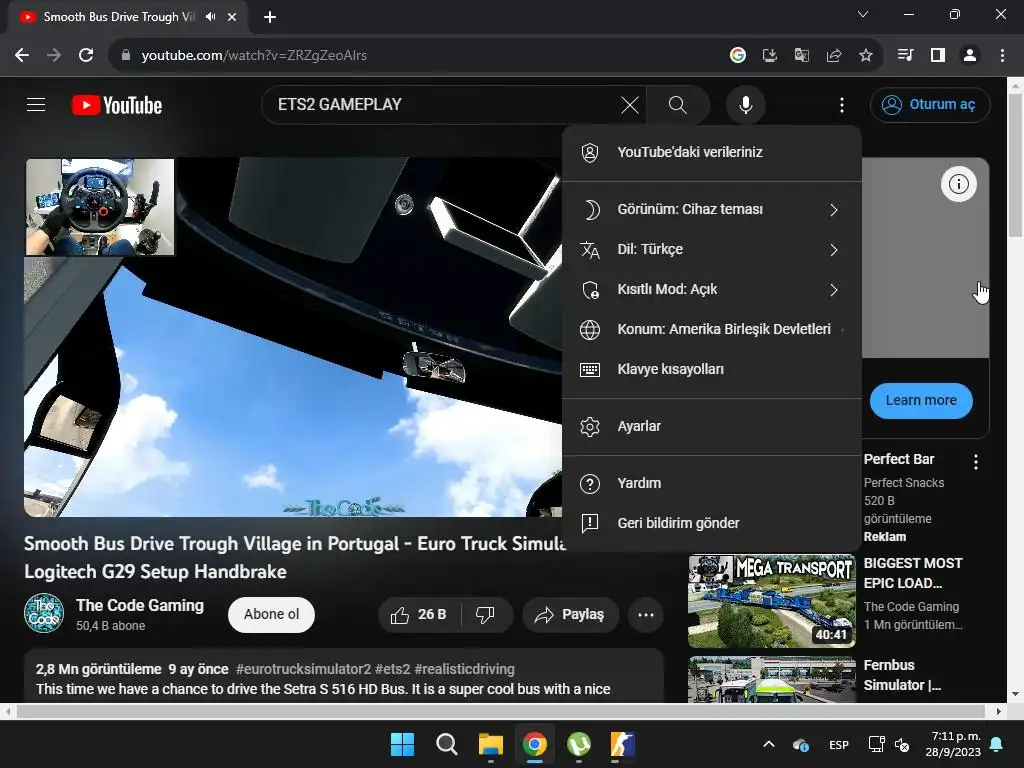Click the install app icon in address bar

770,56
